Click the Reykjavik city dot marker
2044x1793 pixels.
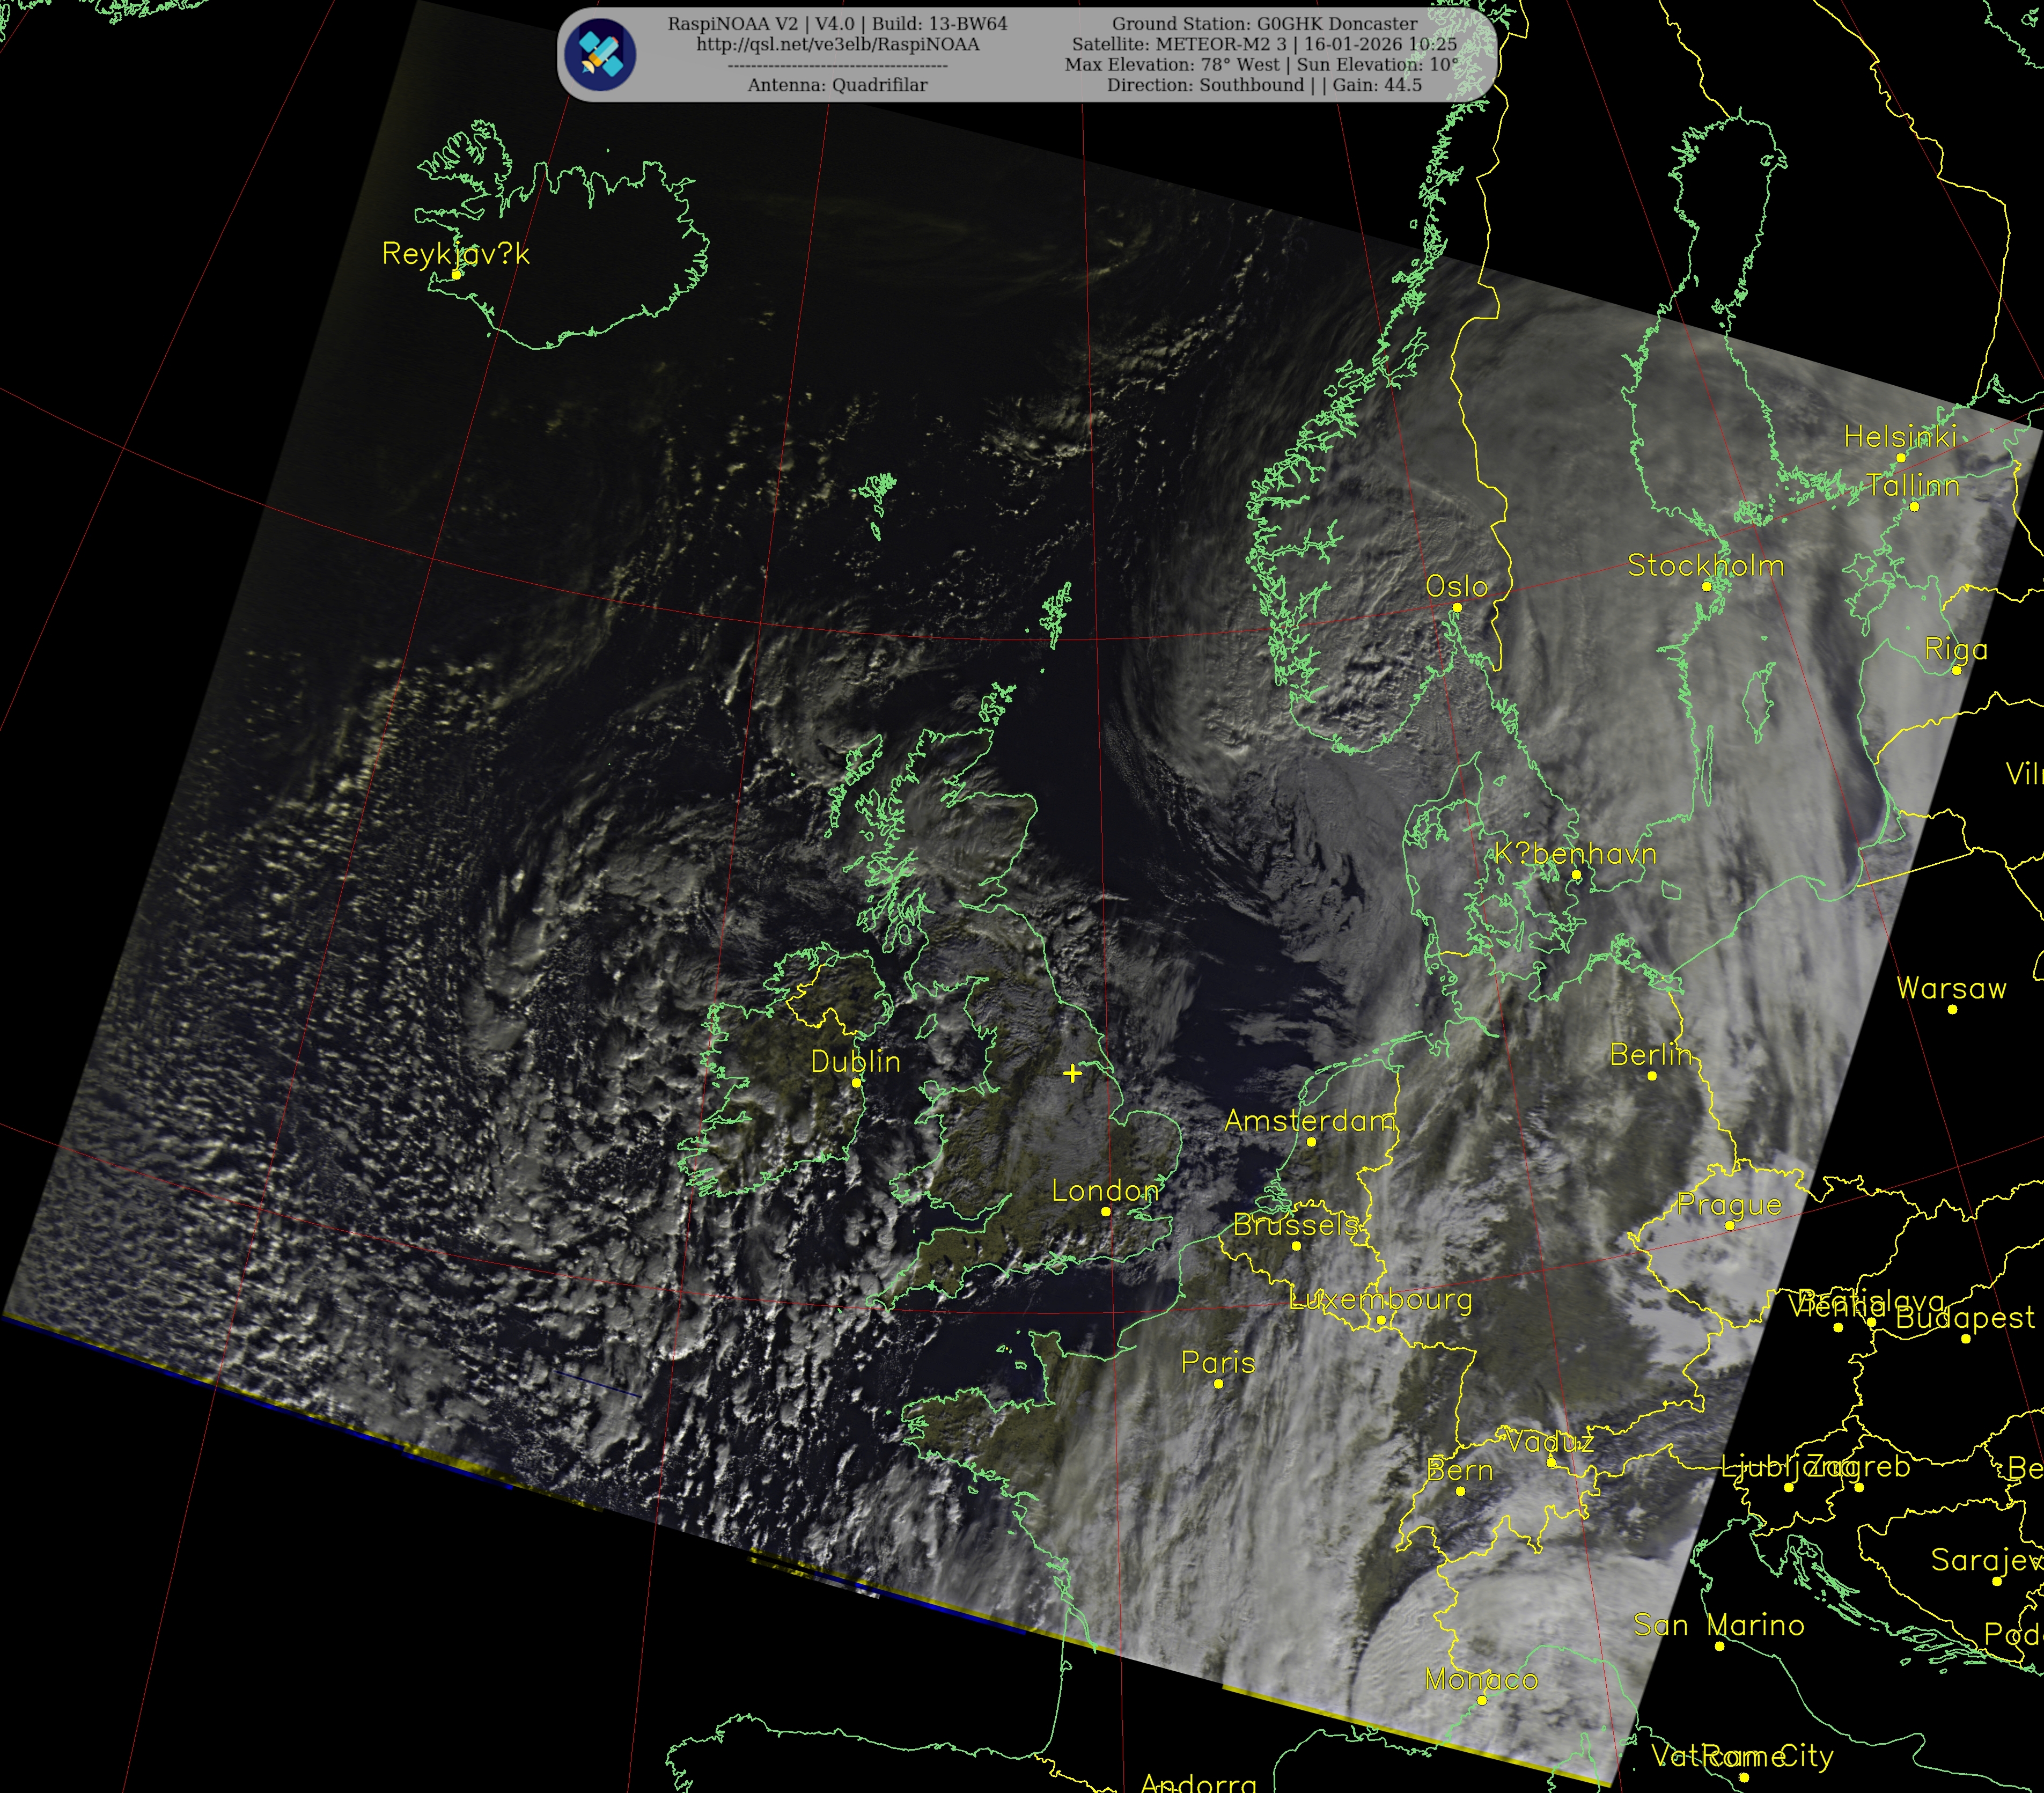click(x=456, y=274)
